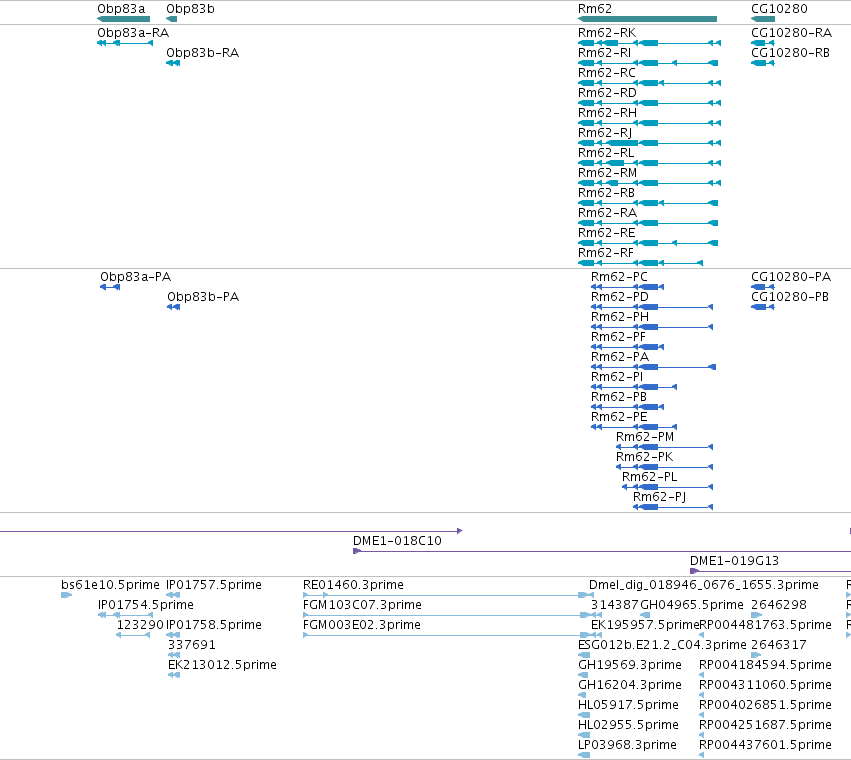
Task: Select protein CG10280-PB
Action: pos(763,307)
